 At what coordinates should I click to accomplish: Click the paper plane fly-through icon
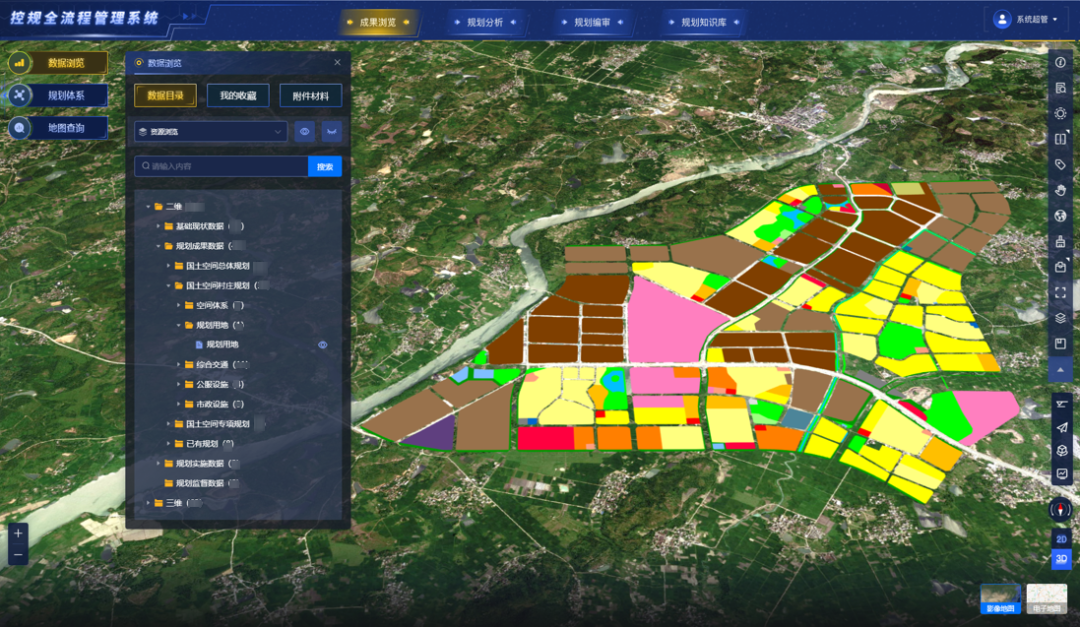[1060, 427]
